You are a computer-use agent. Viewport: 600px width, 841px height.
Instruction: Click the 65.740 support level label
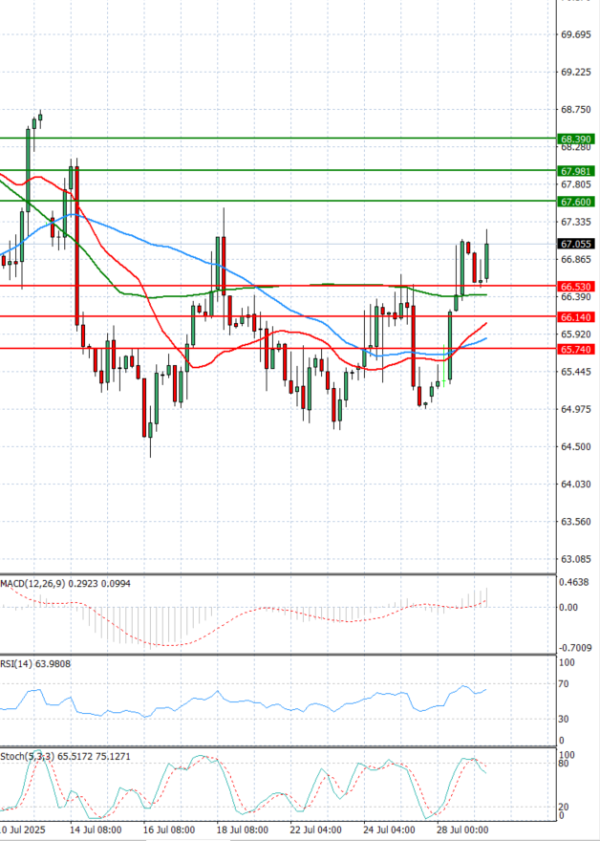576,349
